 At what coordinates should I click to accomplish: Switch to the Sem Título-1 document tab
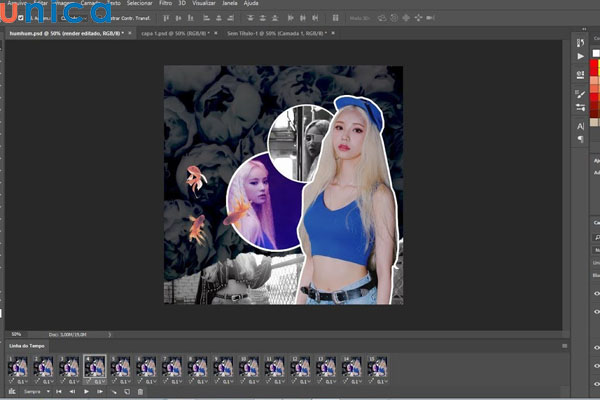point(277,33)
